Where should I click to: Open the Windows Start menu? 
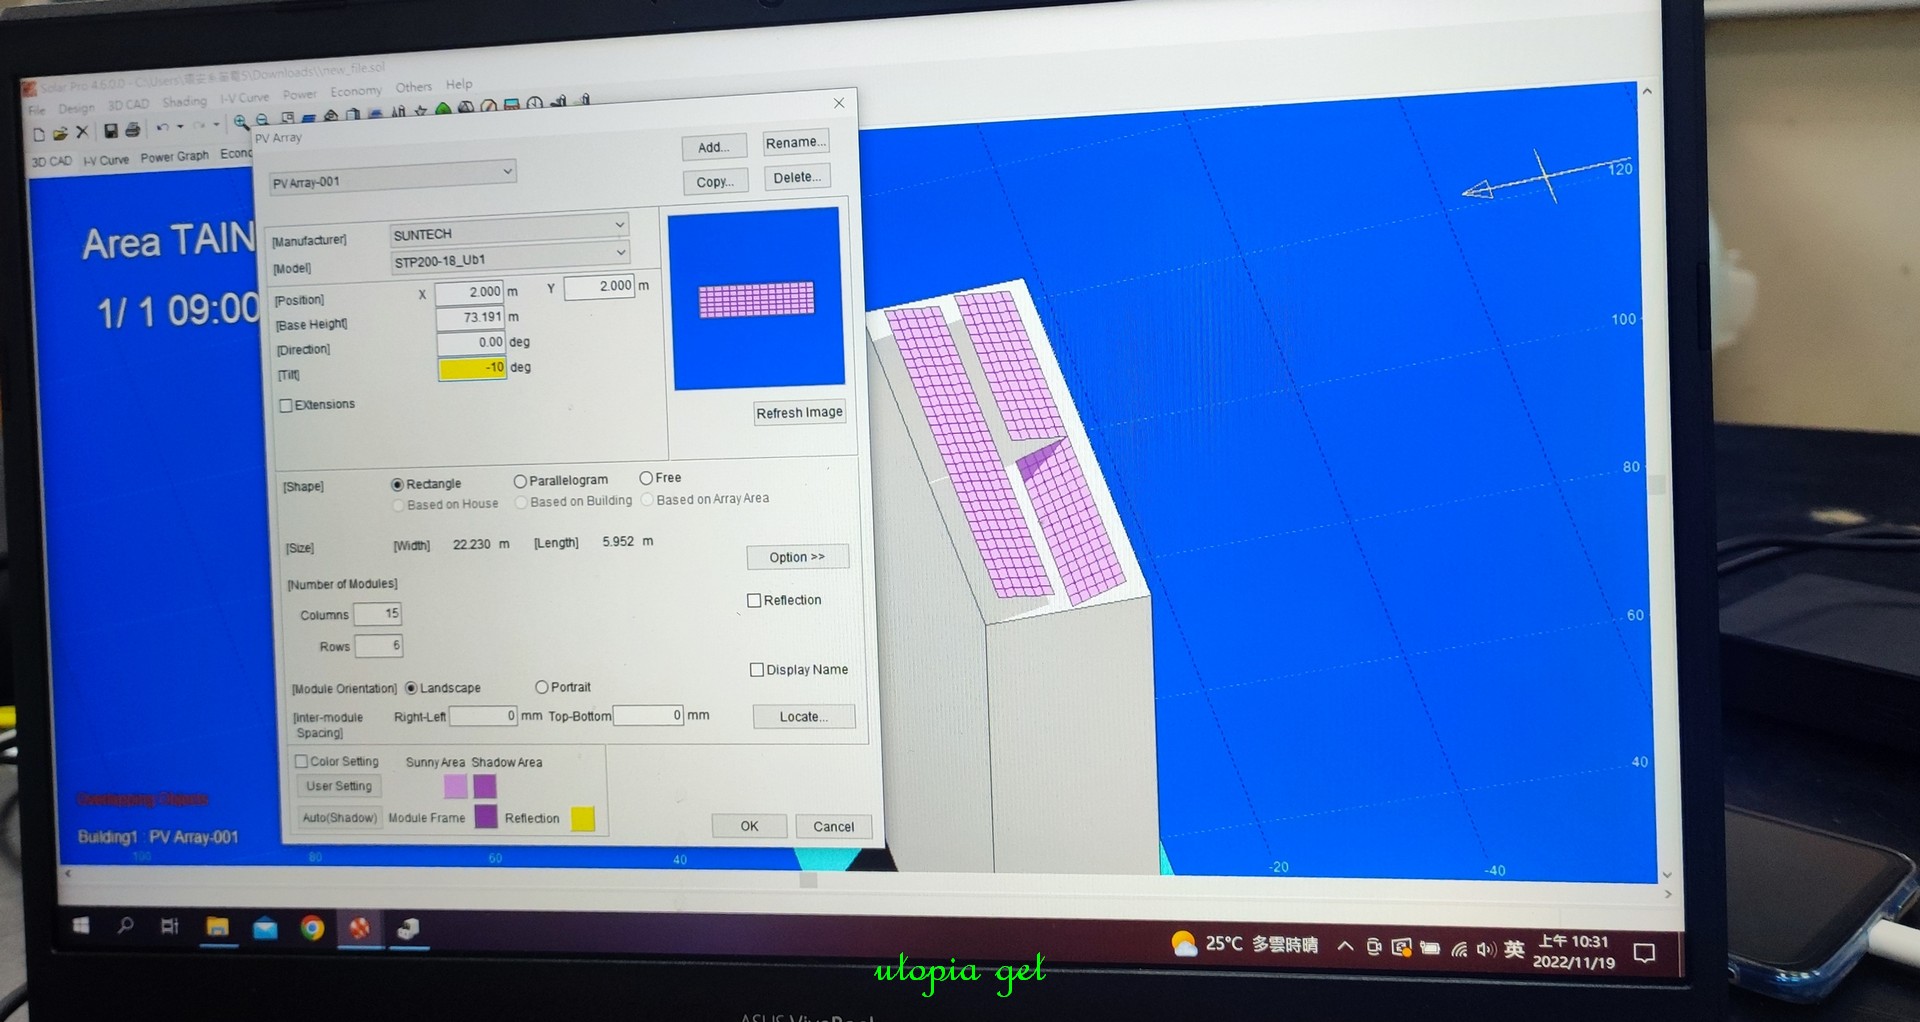tap(81, 926)
